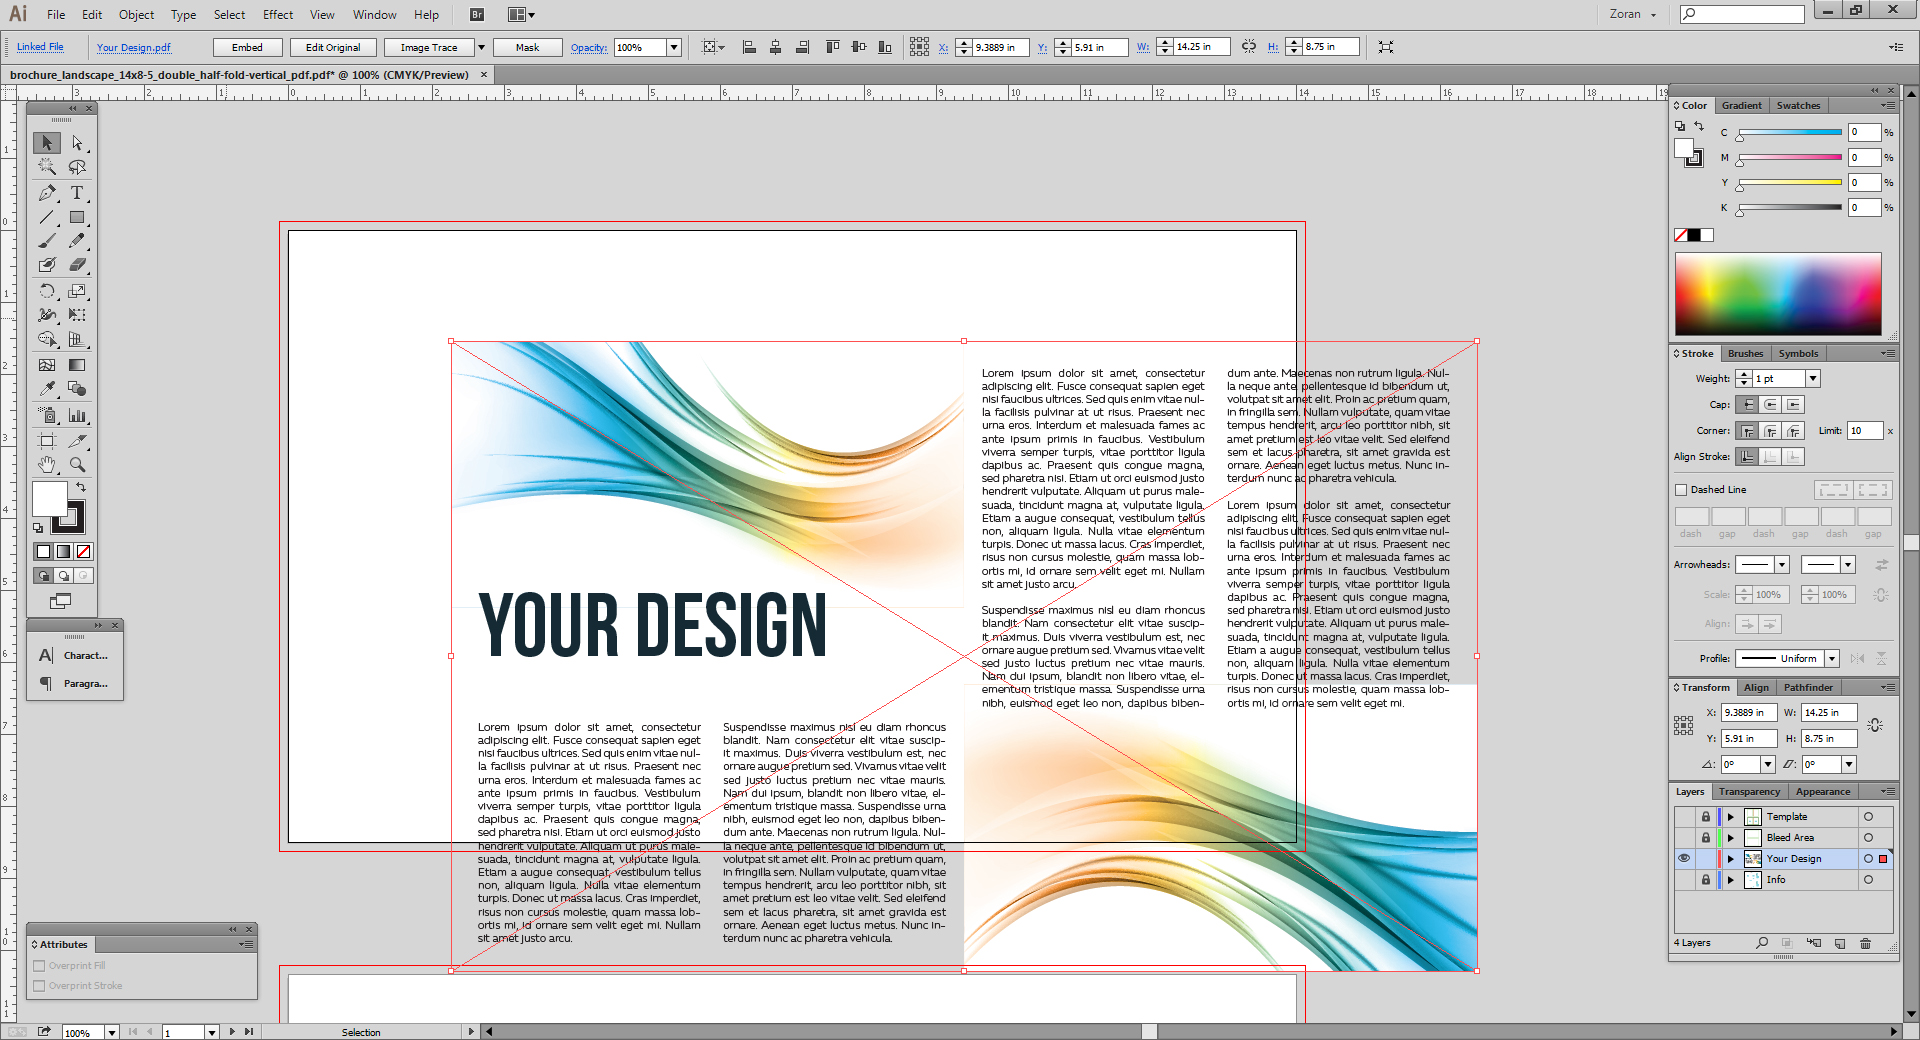Select the Type tool

[78, 193]
